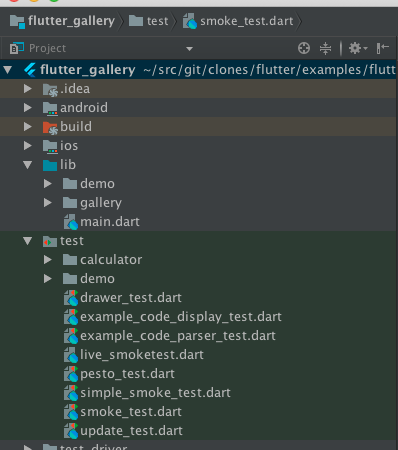This screenshot has width=398, height=450.
Task: Select the flutter_gallery root label
Action: click(x=88, y=70)
